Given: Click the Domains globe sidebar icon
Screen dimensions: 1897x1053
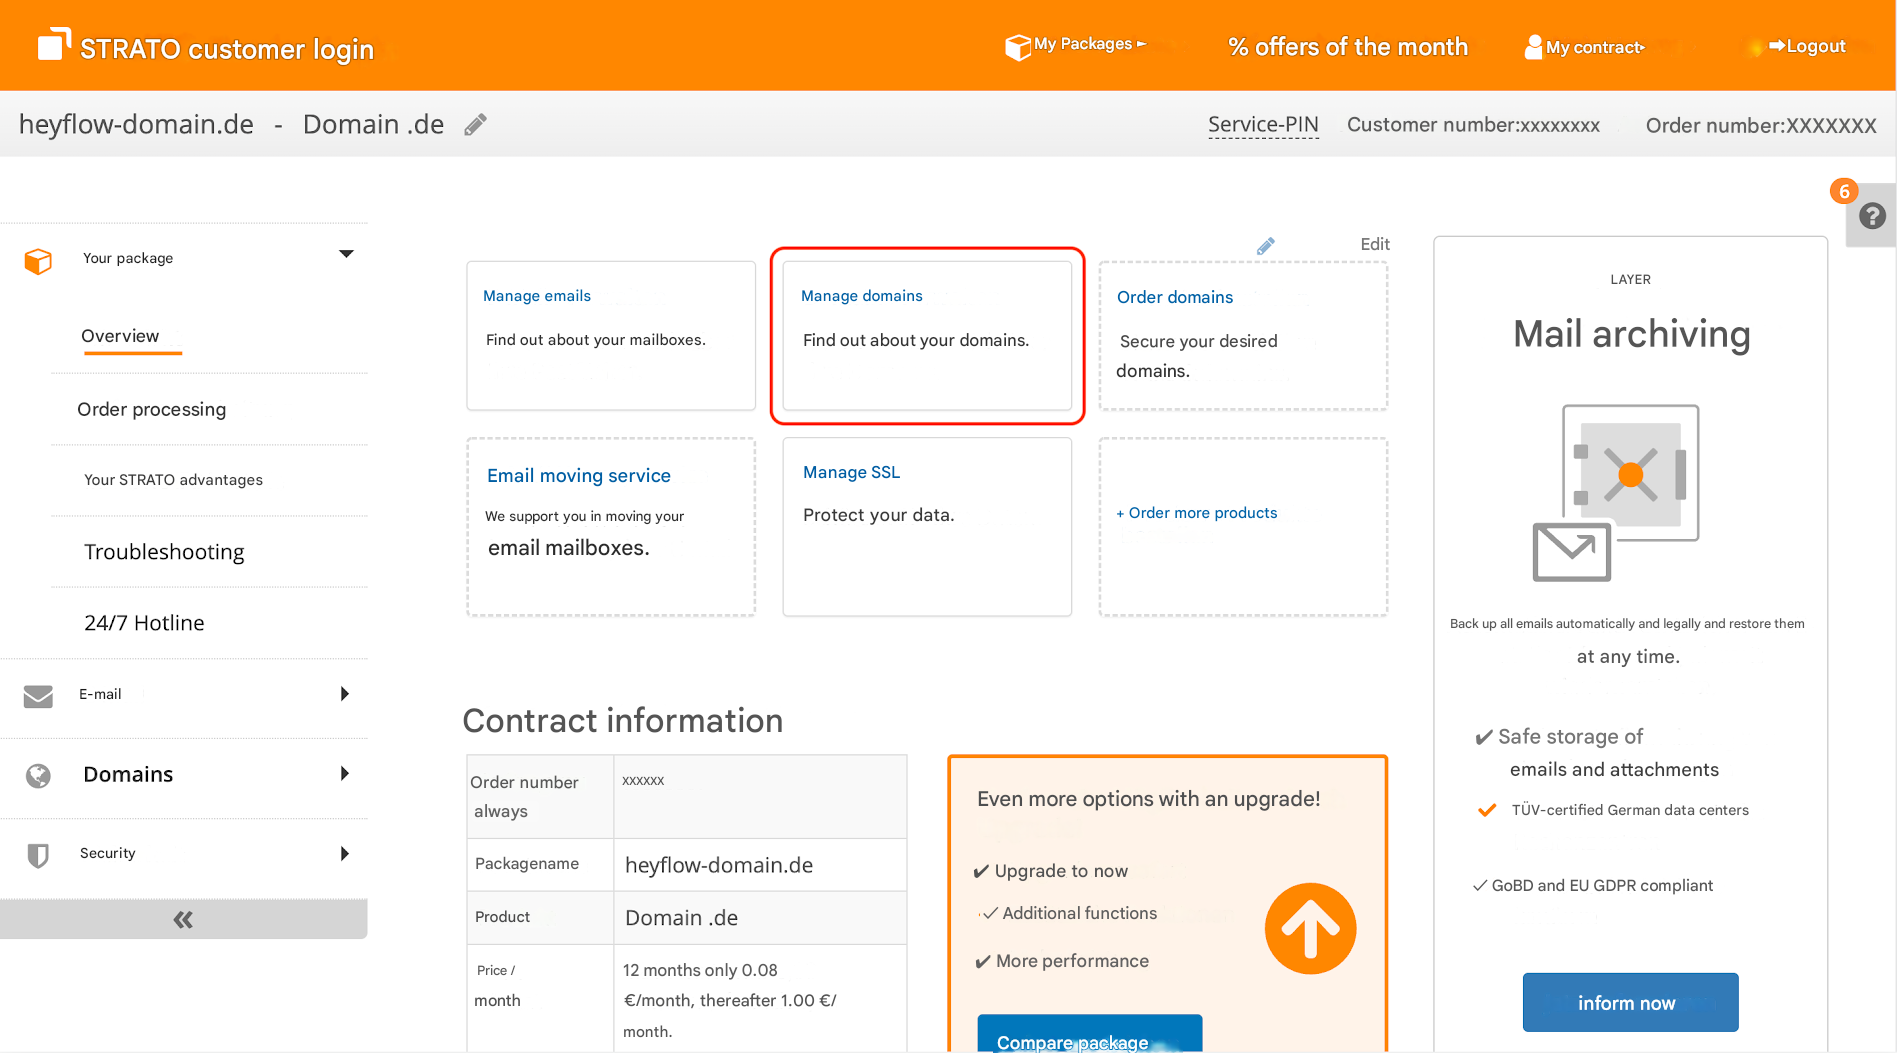Looking at the screenshot, I should pos(38,776).
